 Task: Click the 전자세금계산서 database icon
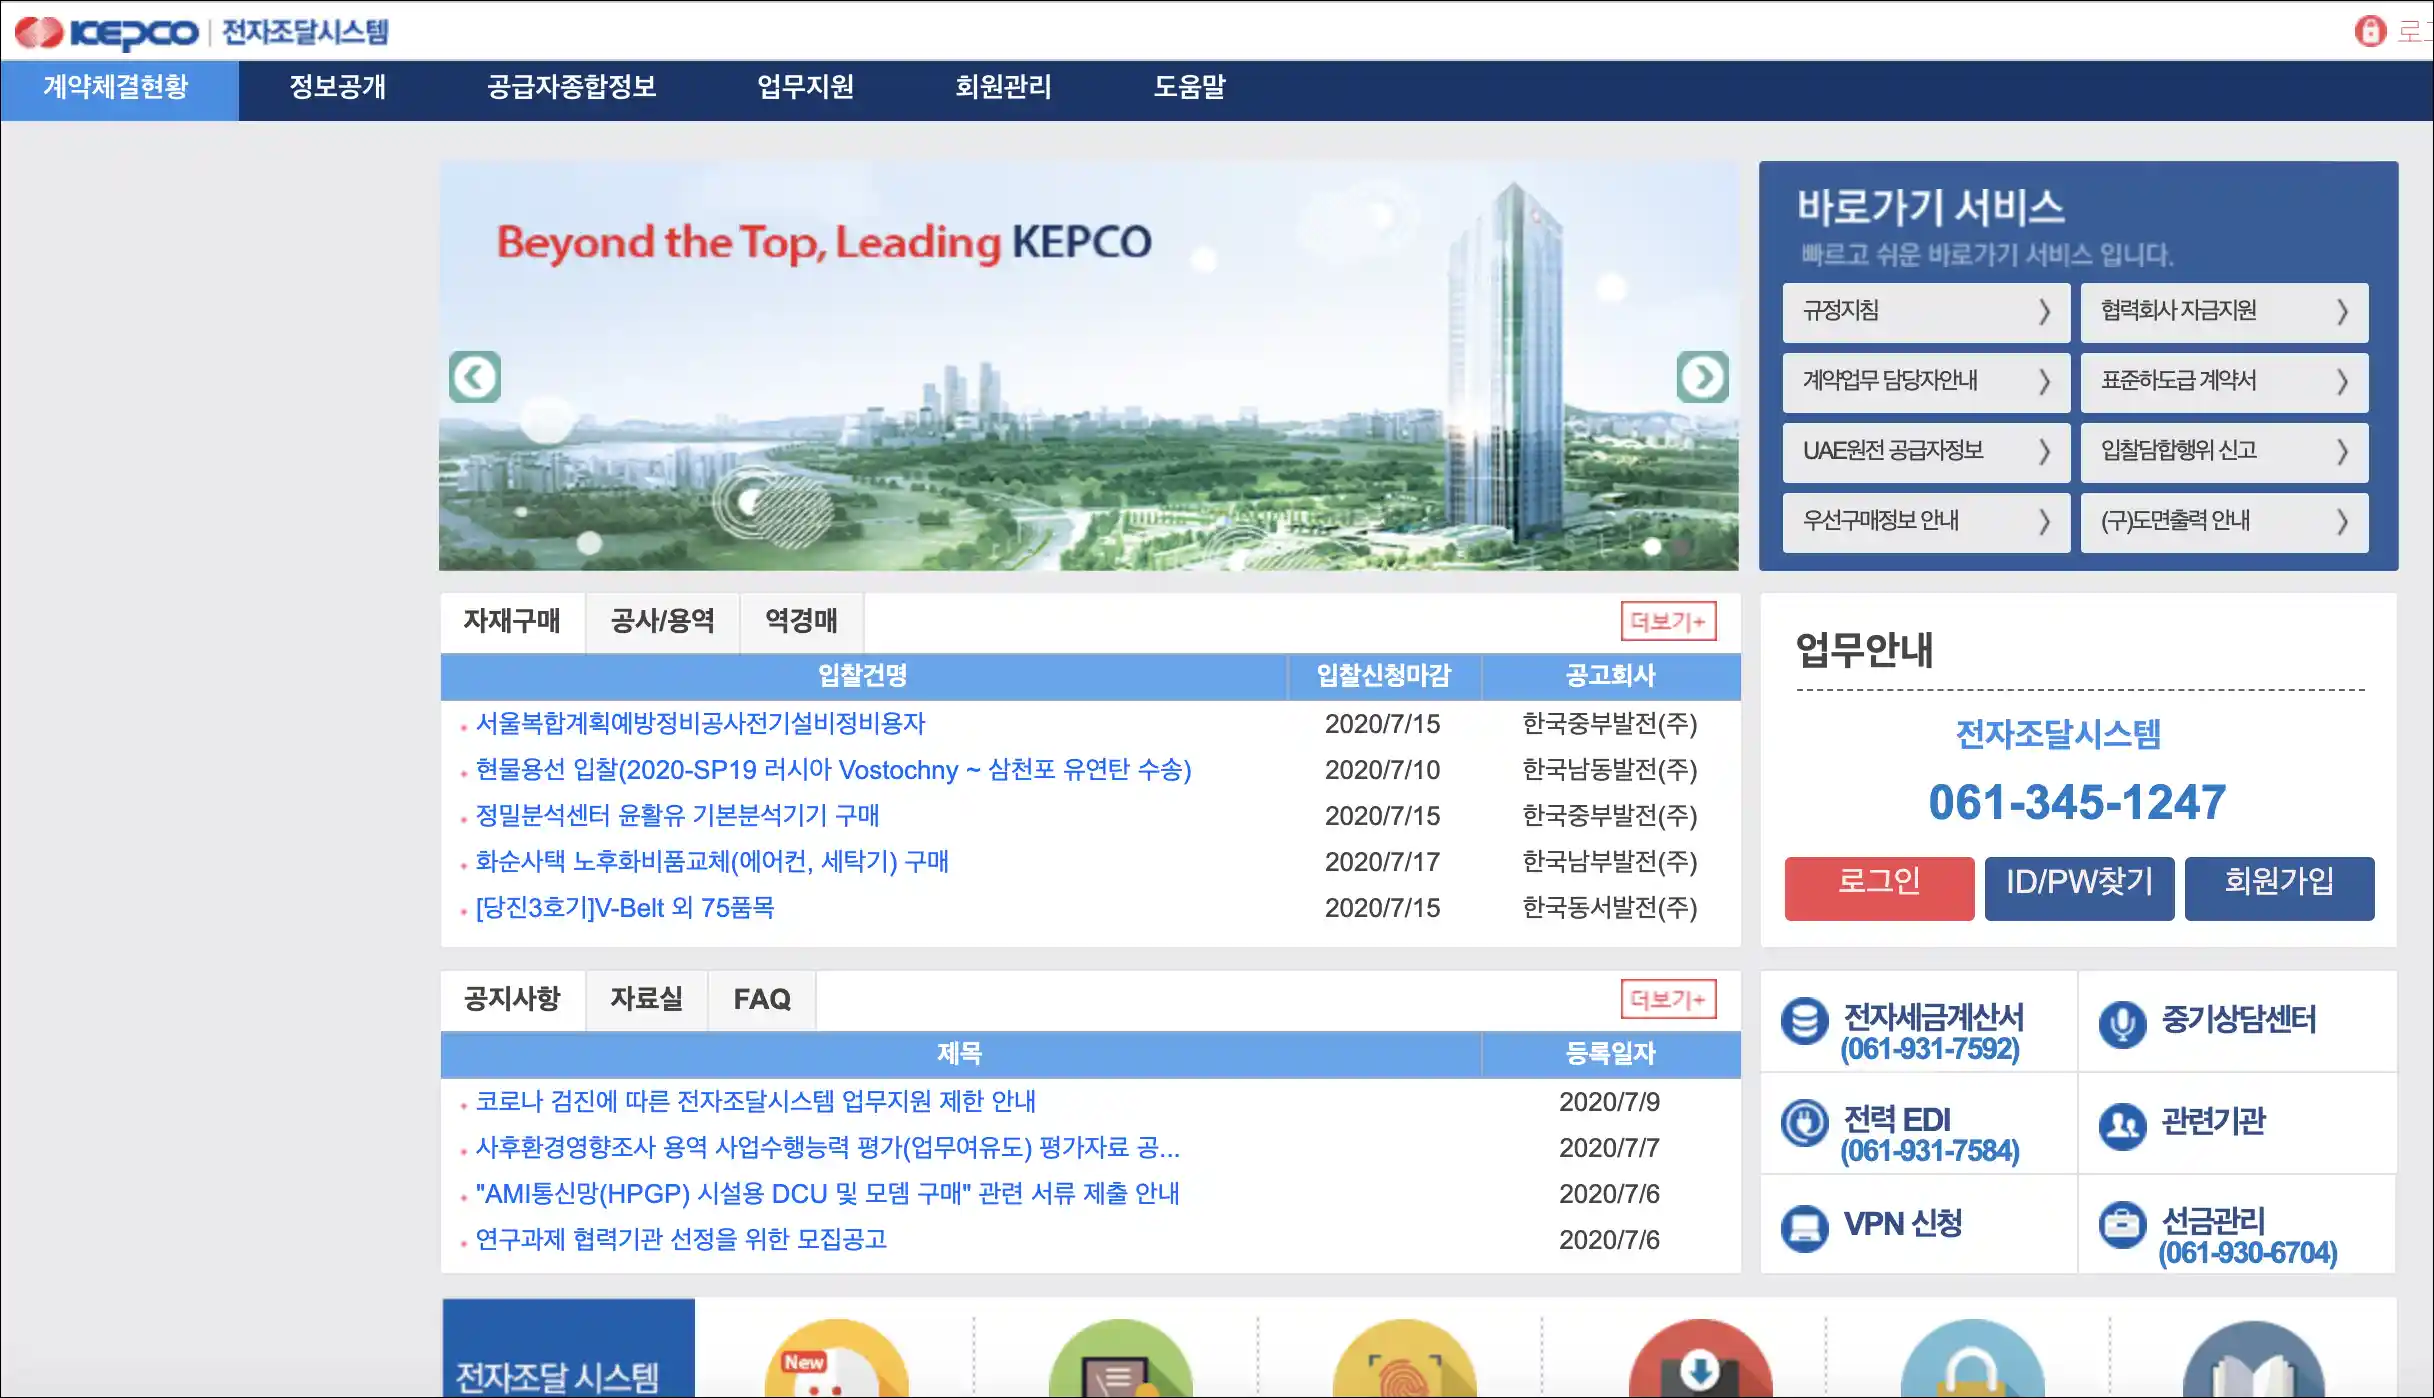coord(1805,1022)
